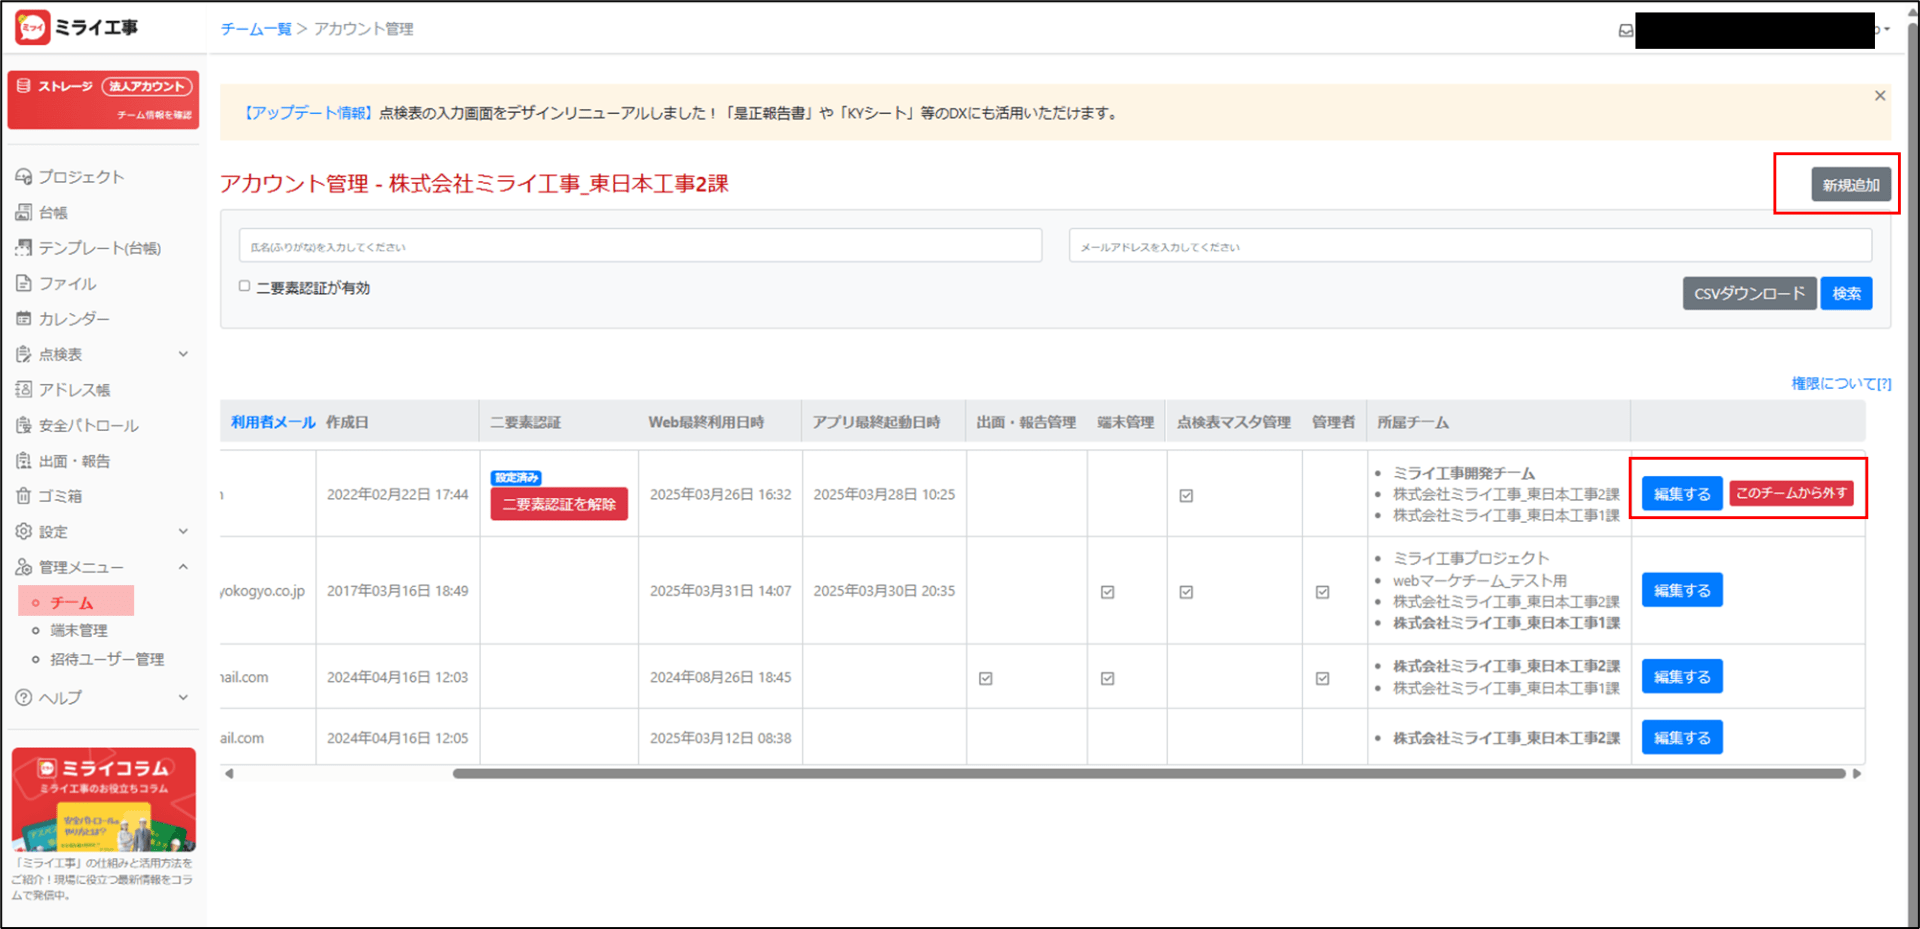Toggle 点検表マスタ管理 checkbox in 2017年03月16日 row
Image resolution: width=1920 pixels, height=929 pixels.
[1186, 592]
